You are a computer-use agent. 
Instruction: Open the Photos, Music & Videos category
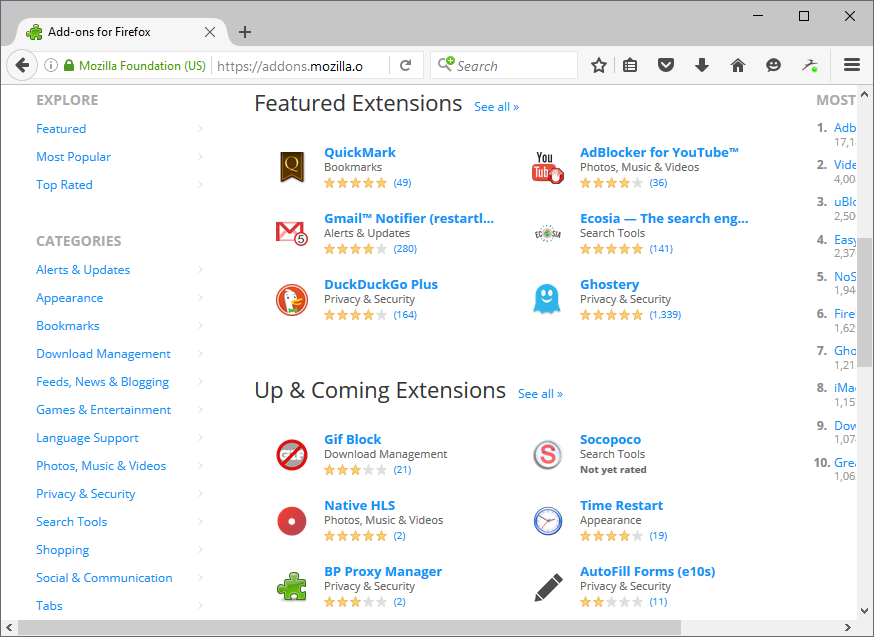pos(101,466)
